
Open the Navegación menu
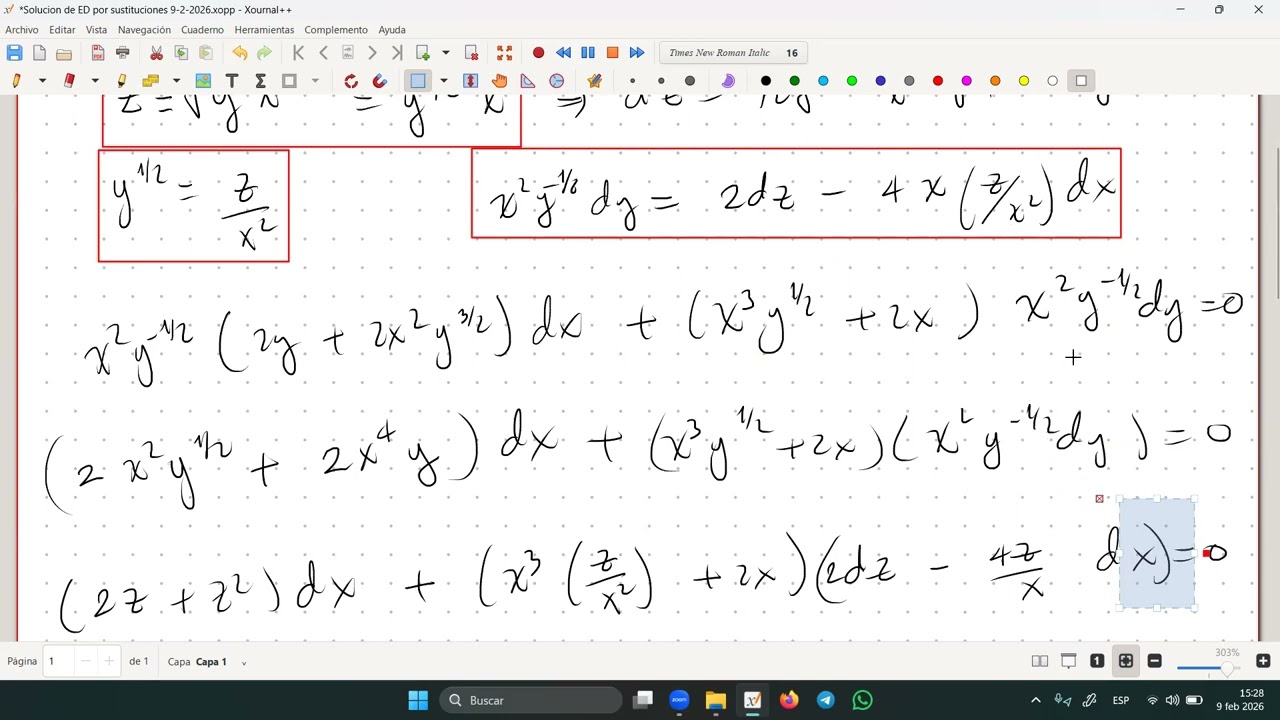[x=144, y=30]
